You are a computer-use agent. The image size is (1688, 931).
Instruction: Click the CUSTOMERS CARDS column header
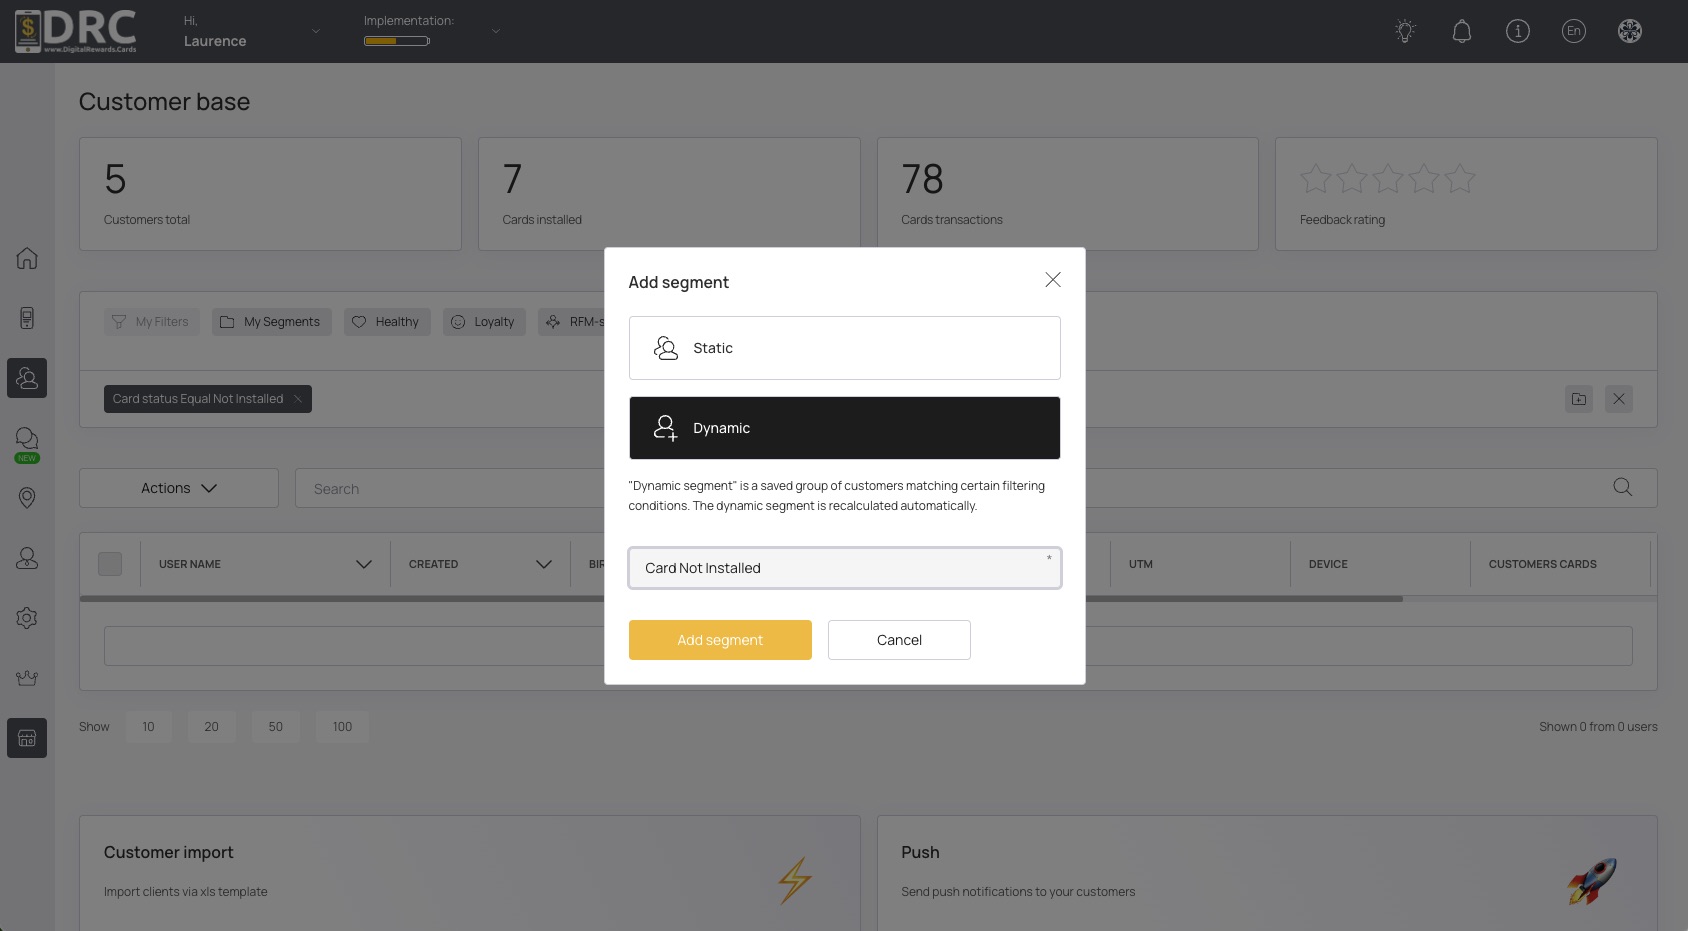[x=1542, y=564]
